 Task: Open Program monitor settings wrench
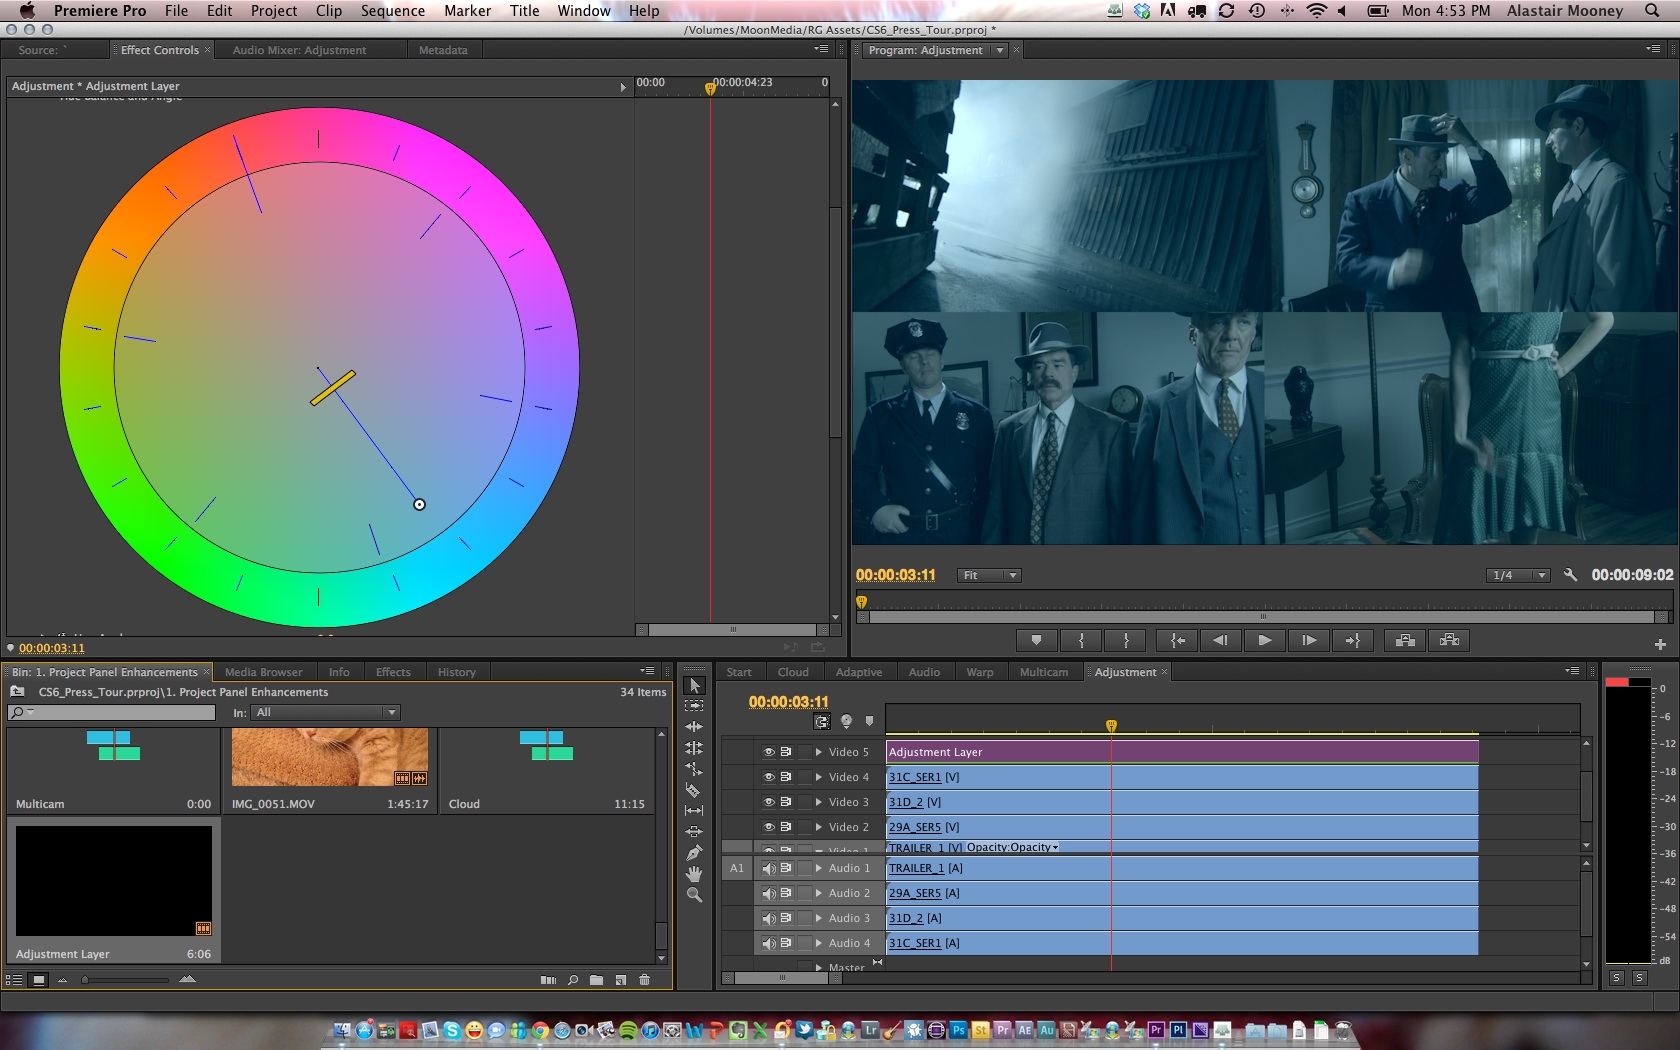pos(1570,575)
